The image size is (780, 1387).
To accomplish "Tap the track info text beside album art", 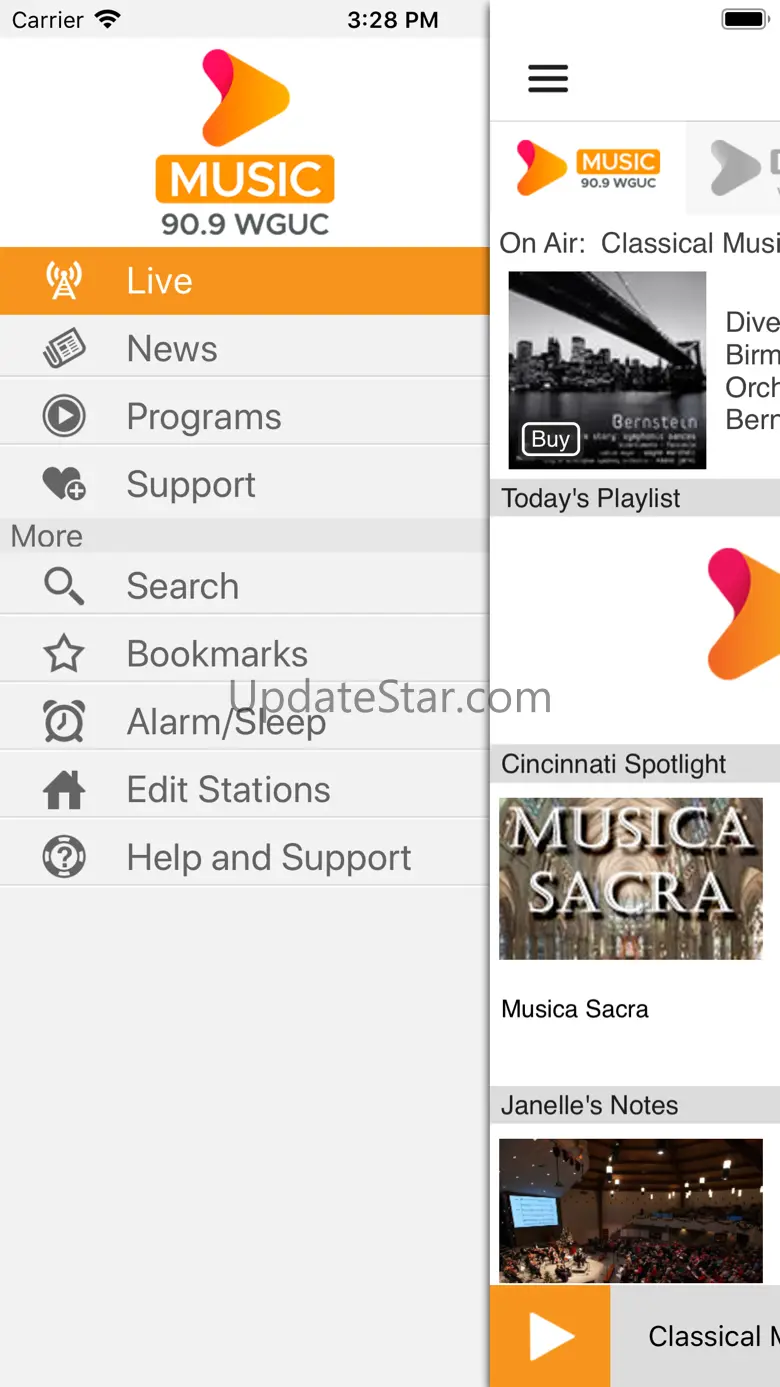I will point(752,370).
